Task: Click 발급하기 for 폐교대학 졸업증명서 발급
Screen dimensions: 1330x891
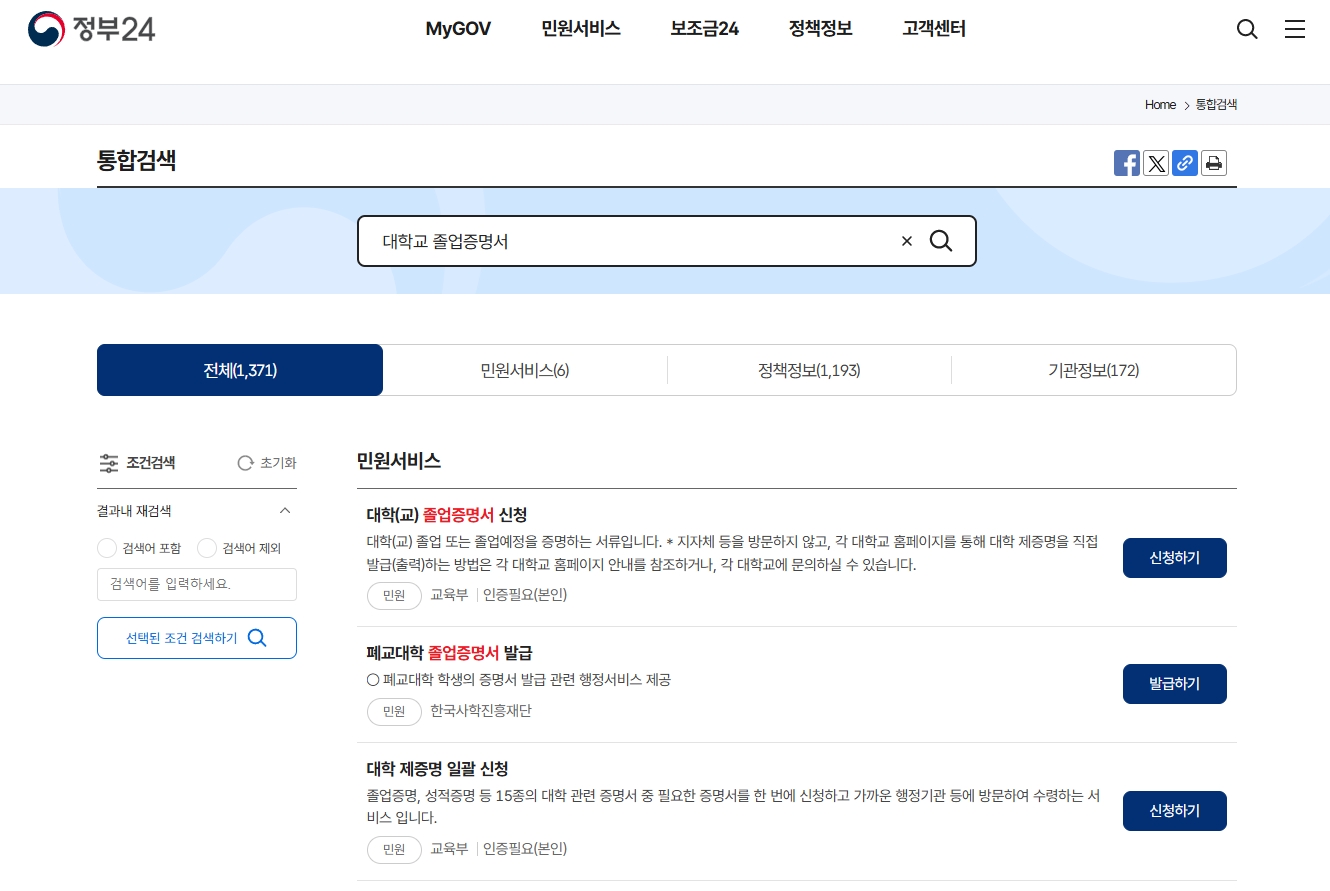Action: (x=1174, y=683)
